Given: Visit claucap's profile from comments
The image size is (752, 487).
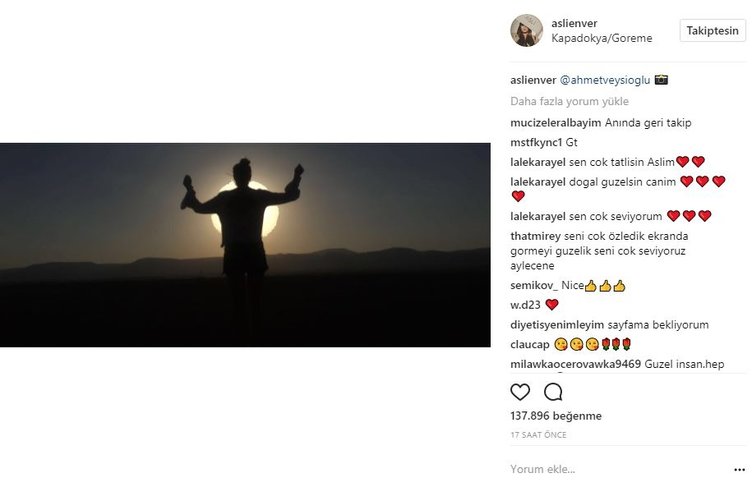Looking at the screenshot, I should 530,344.
